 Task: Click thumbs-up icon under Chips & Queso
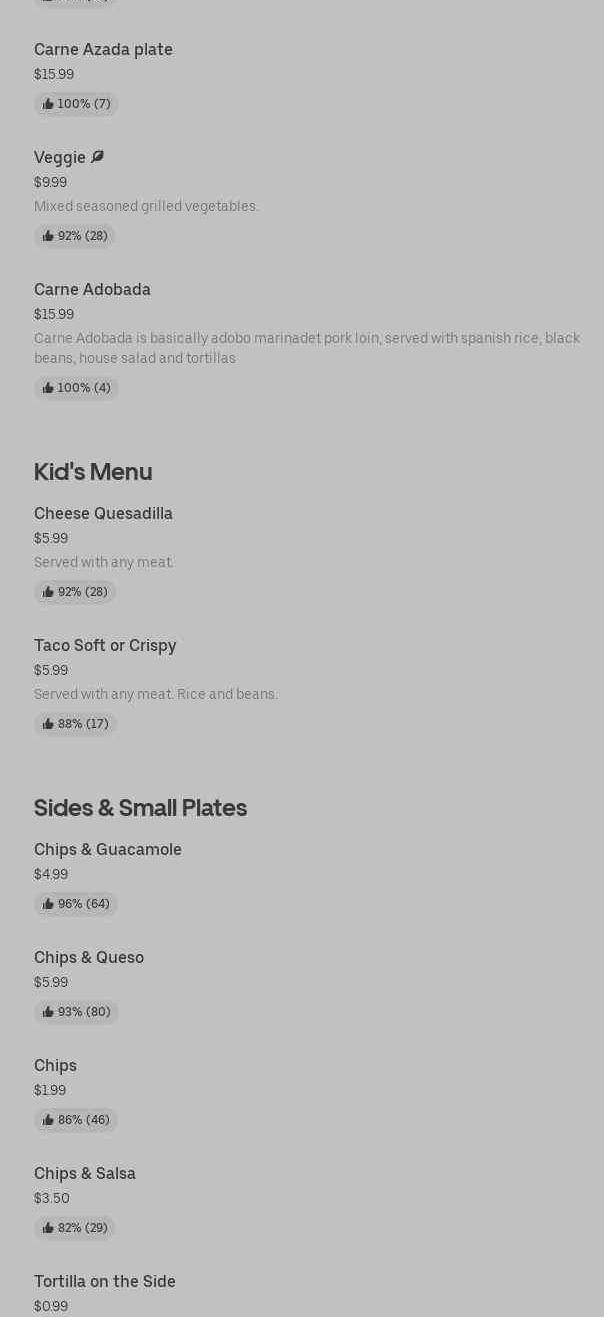point(48,1012)
